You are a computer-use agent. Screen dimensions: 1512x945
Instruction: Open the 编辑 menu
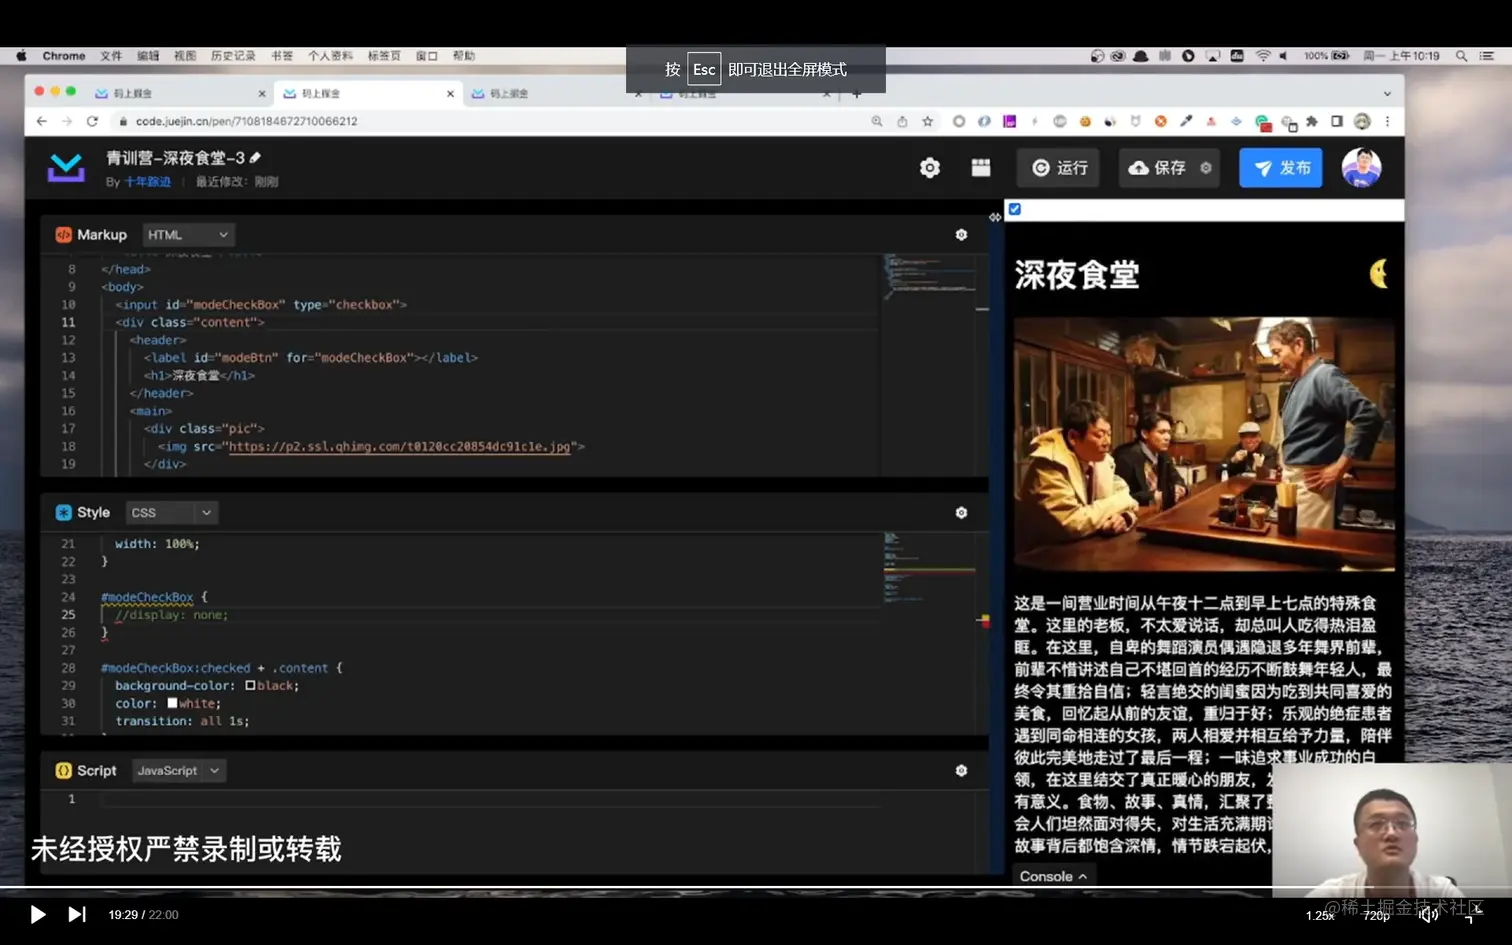[148, 56]
